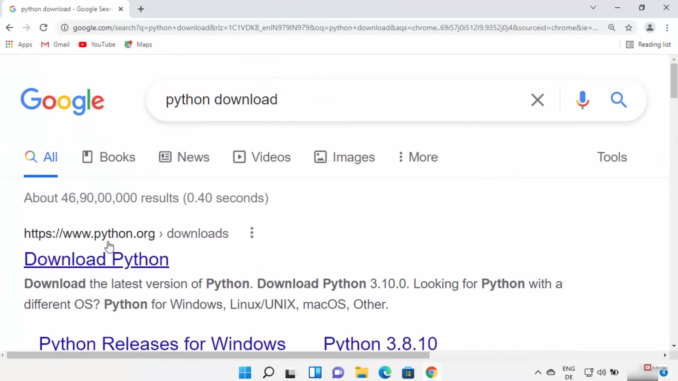Reload the Google search page

click(x=43, y=28)
